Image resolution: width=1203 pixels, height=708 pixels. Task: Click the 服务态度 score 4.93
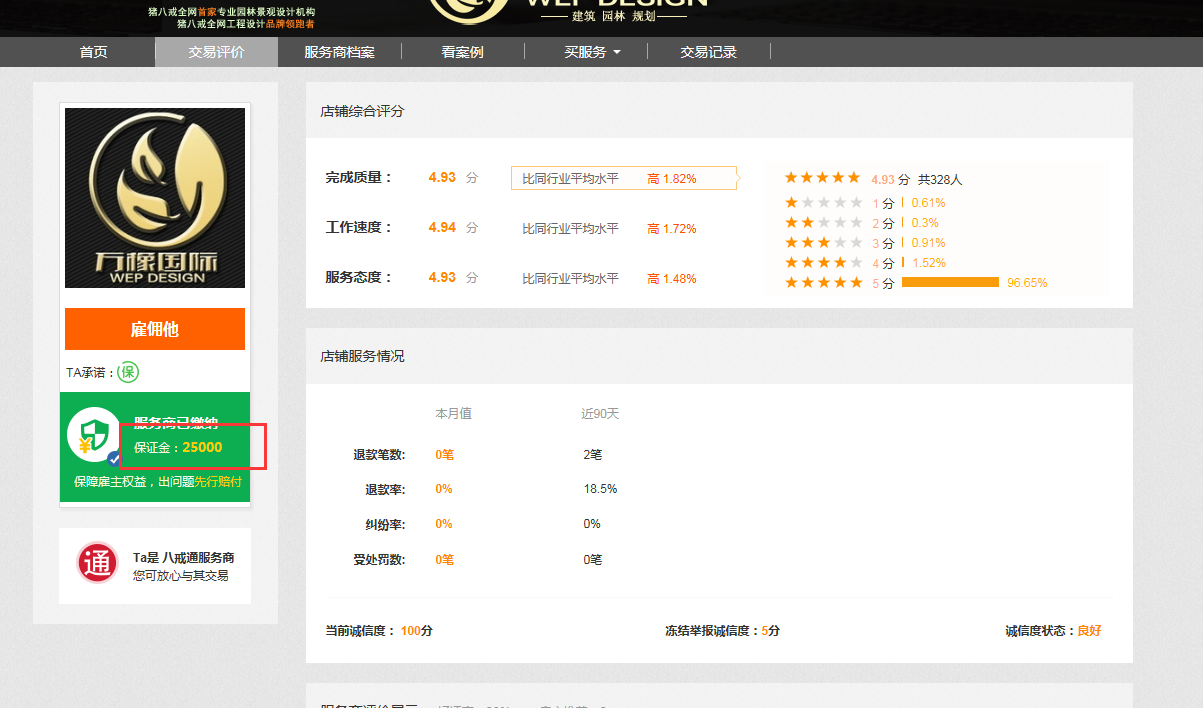[442, 277]
